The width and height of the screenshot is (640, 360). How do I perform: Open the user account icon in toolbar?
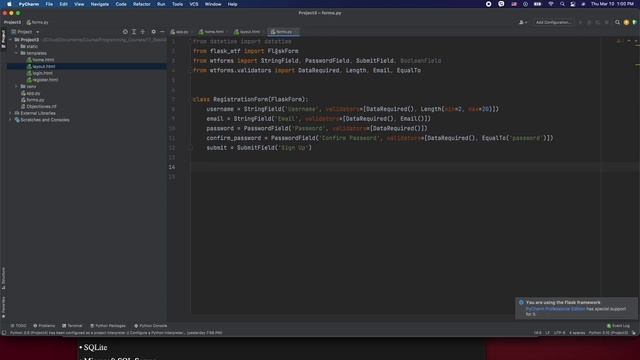click(522, 22)
